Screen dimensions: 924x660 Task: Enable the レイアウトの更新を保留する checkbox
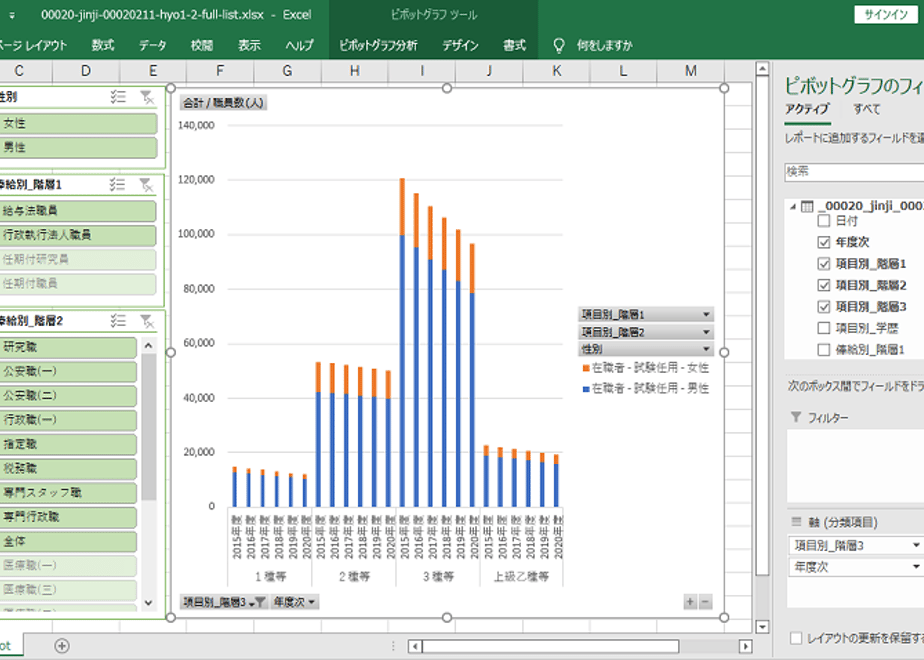coord(796,638)
